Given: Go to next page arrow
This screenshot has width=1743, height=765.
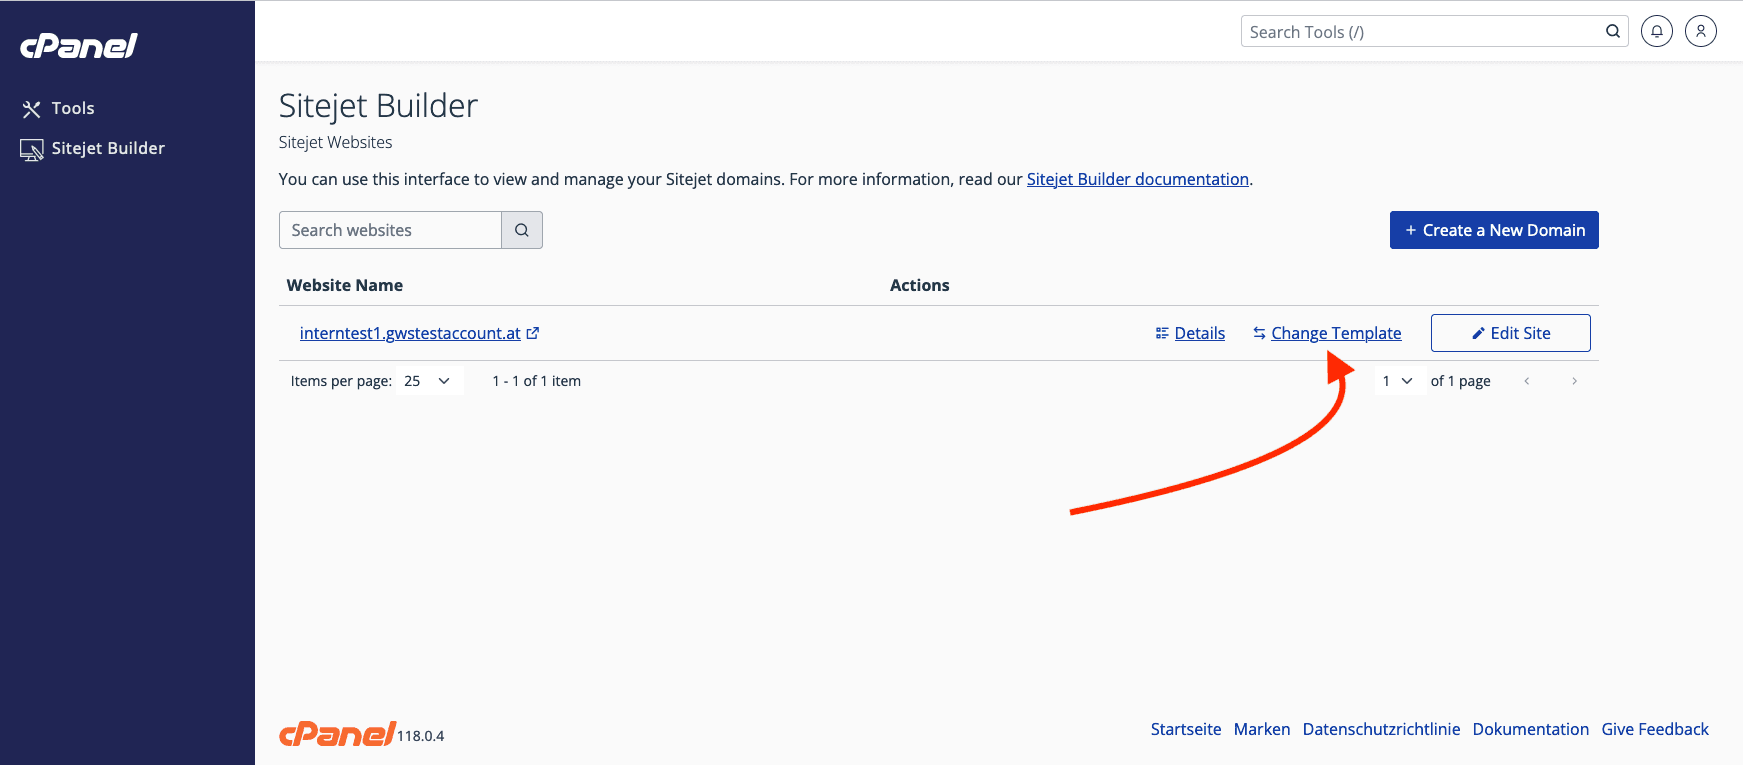Looking at the screenshot, I should 1574,381.
